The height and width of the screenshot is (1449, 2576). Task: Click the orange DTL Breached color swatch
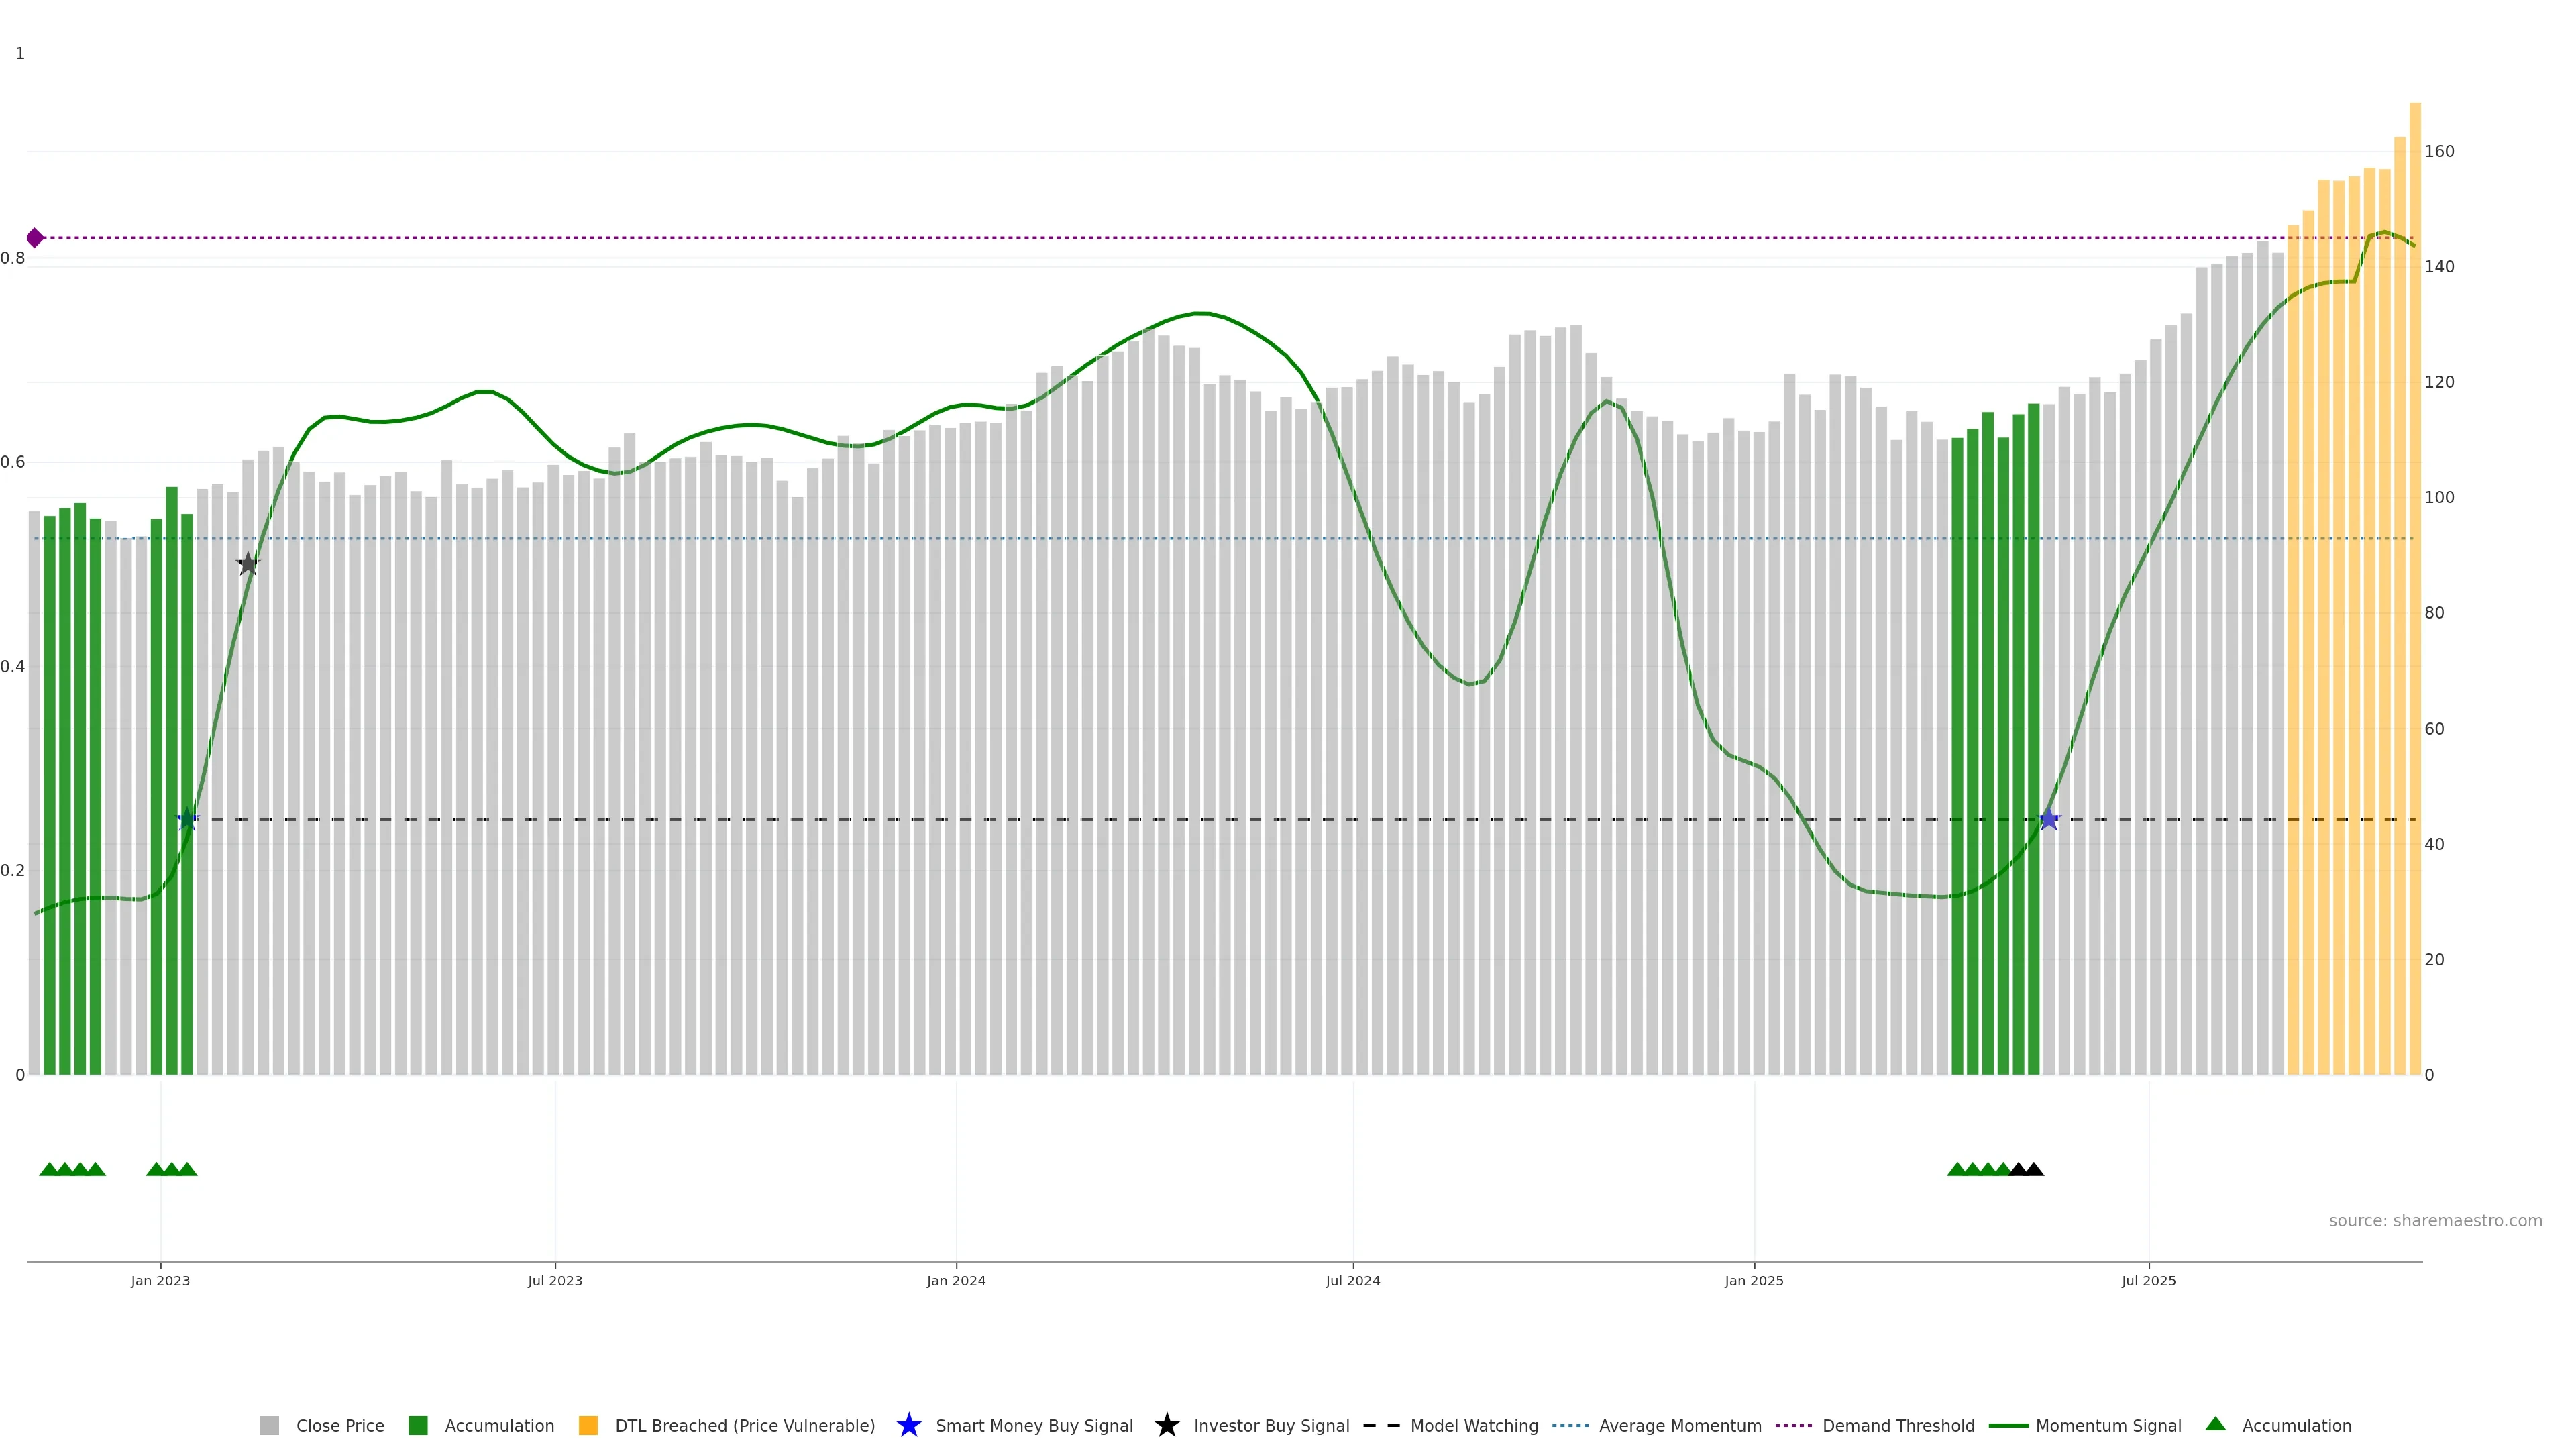[x=588, y=1425]
